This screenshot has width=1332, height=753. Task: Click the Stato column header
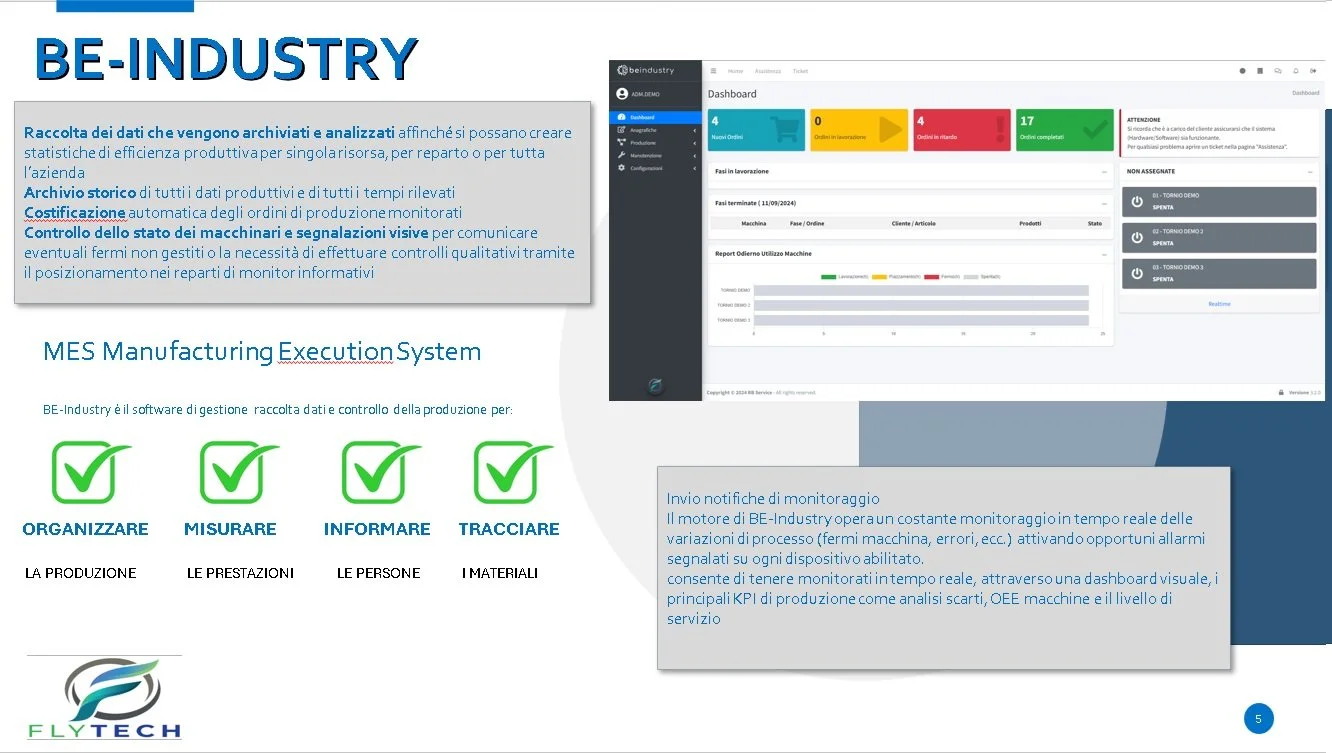point(1095,223)
